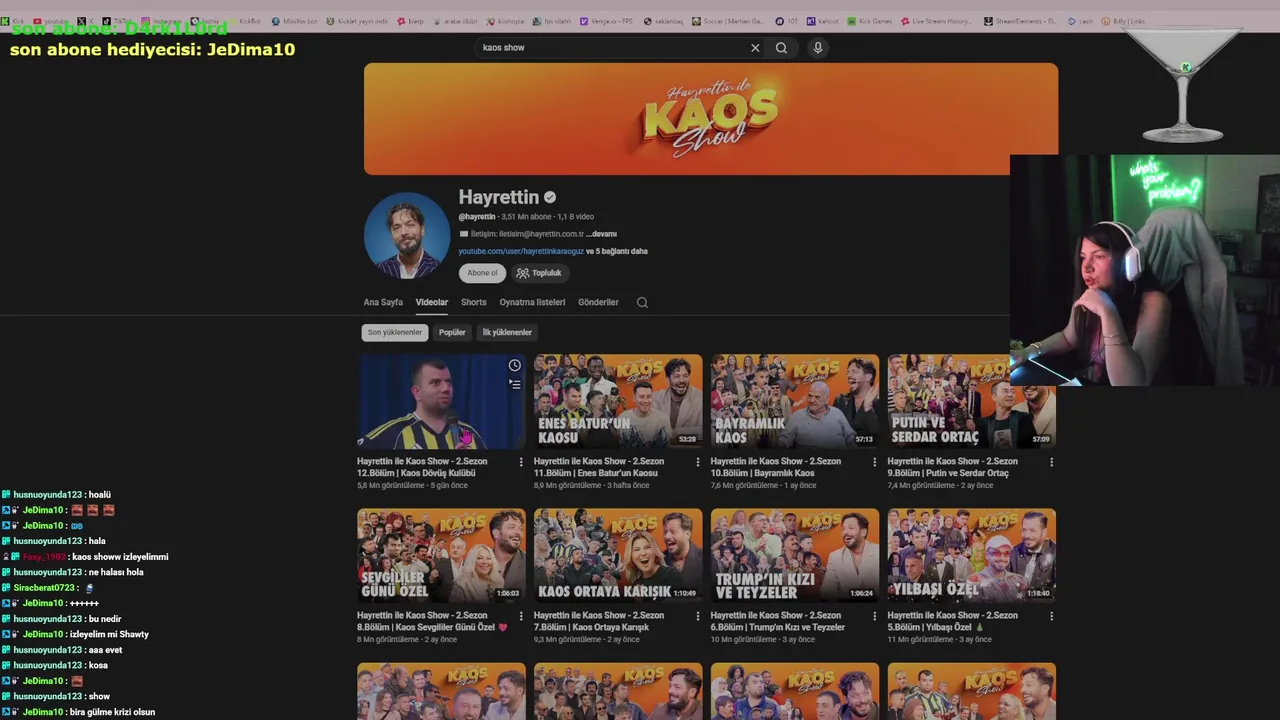Screen dimensions: 1280x720
Task: Add Kaos Dövüş Kulübü video to queue
Action: pos(514,384)
